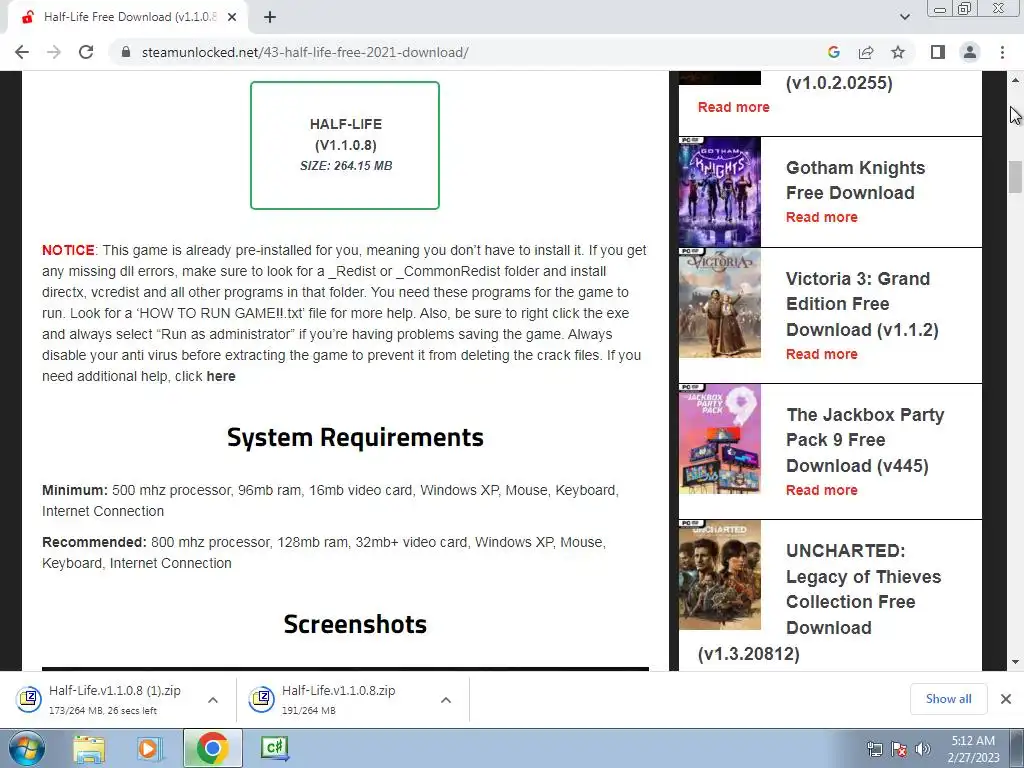Click the forward navigation arrow
This screenshot has height=768, width=1024.
(x=54, y=52)
